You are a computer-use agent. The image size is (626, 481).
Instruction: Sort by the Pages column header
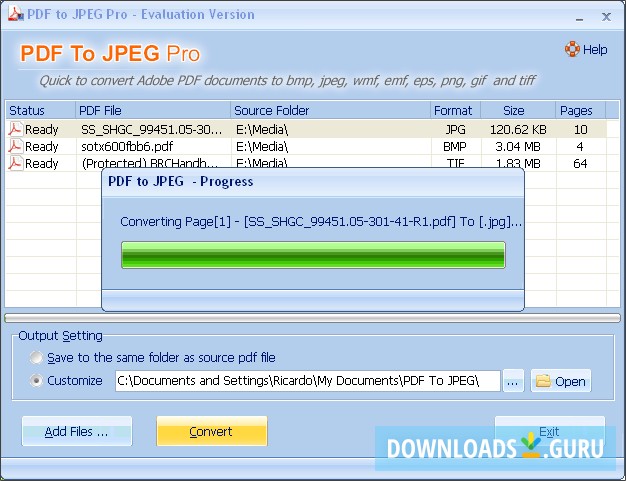pos(580,110)
